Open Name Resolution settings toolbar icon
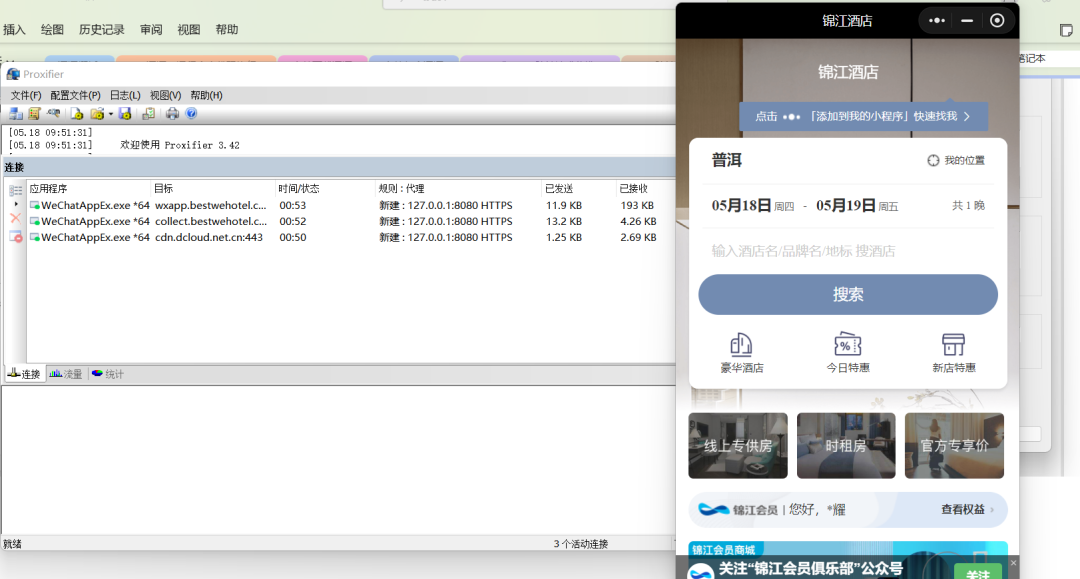Image resolution: width=1080 pixels, height=579 pixels. pos(53,114)
